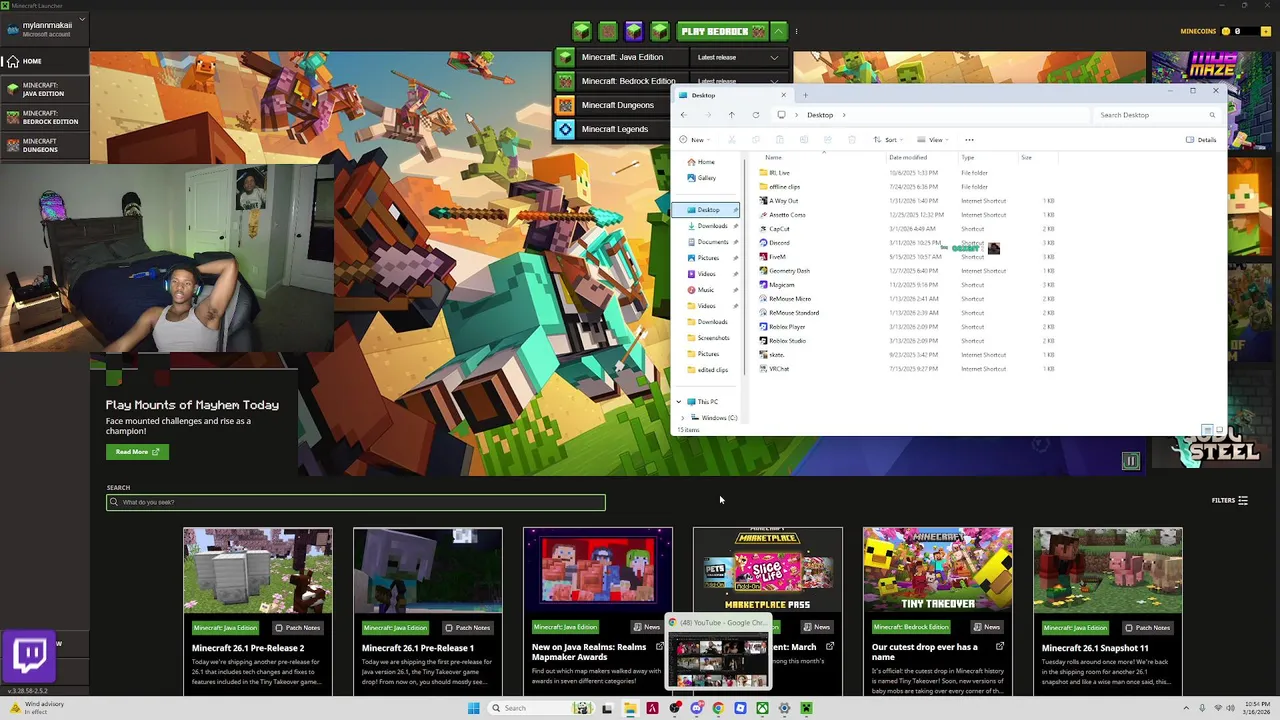Collapse the game picker via the green chevron
This screenshot has height=720, width=1280.
(x=779, y=32)
